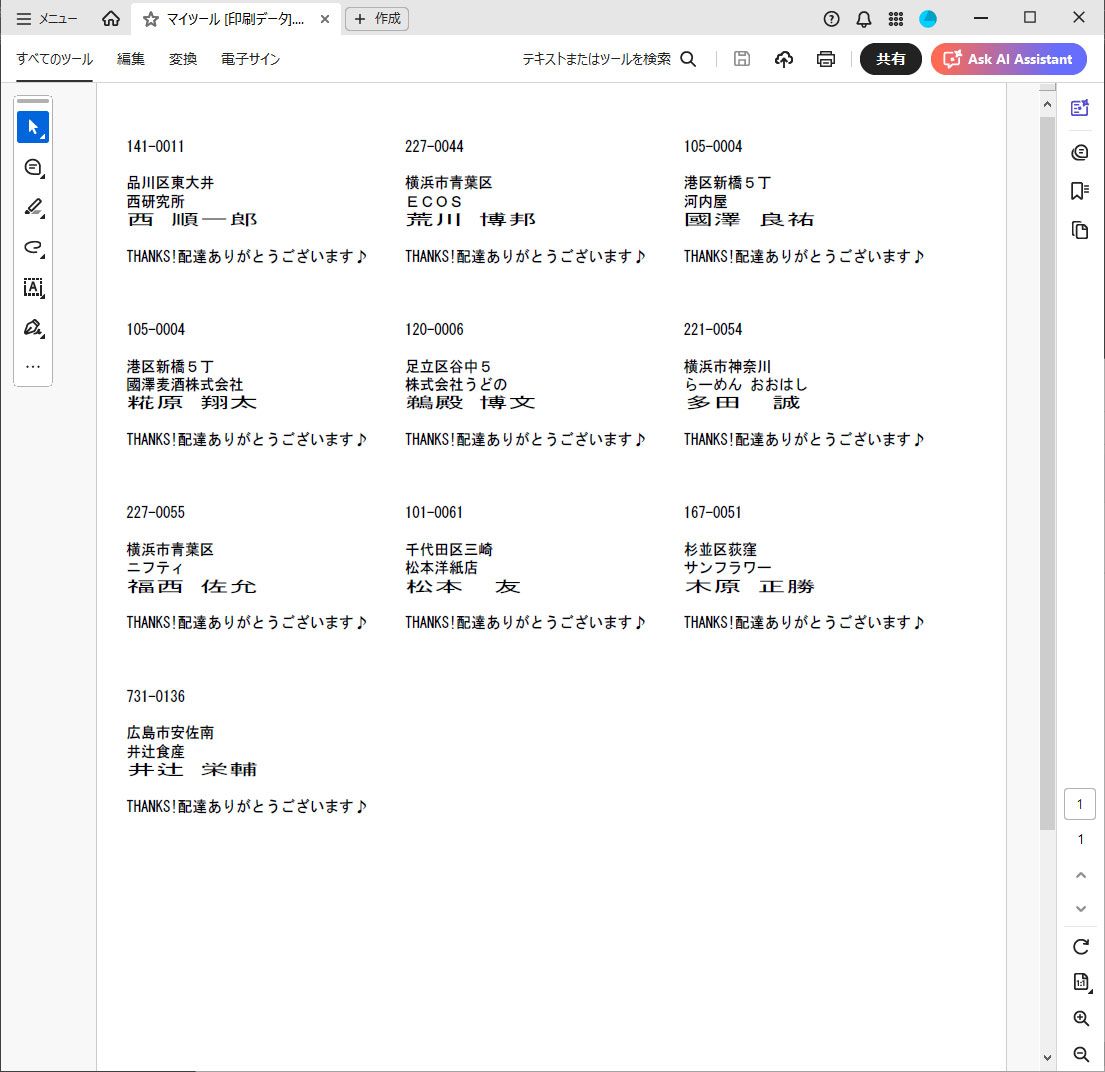Open the notifications bell icon
1105x1072 pixels.
[x=863, y=19]
